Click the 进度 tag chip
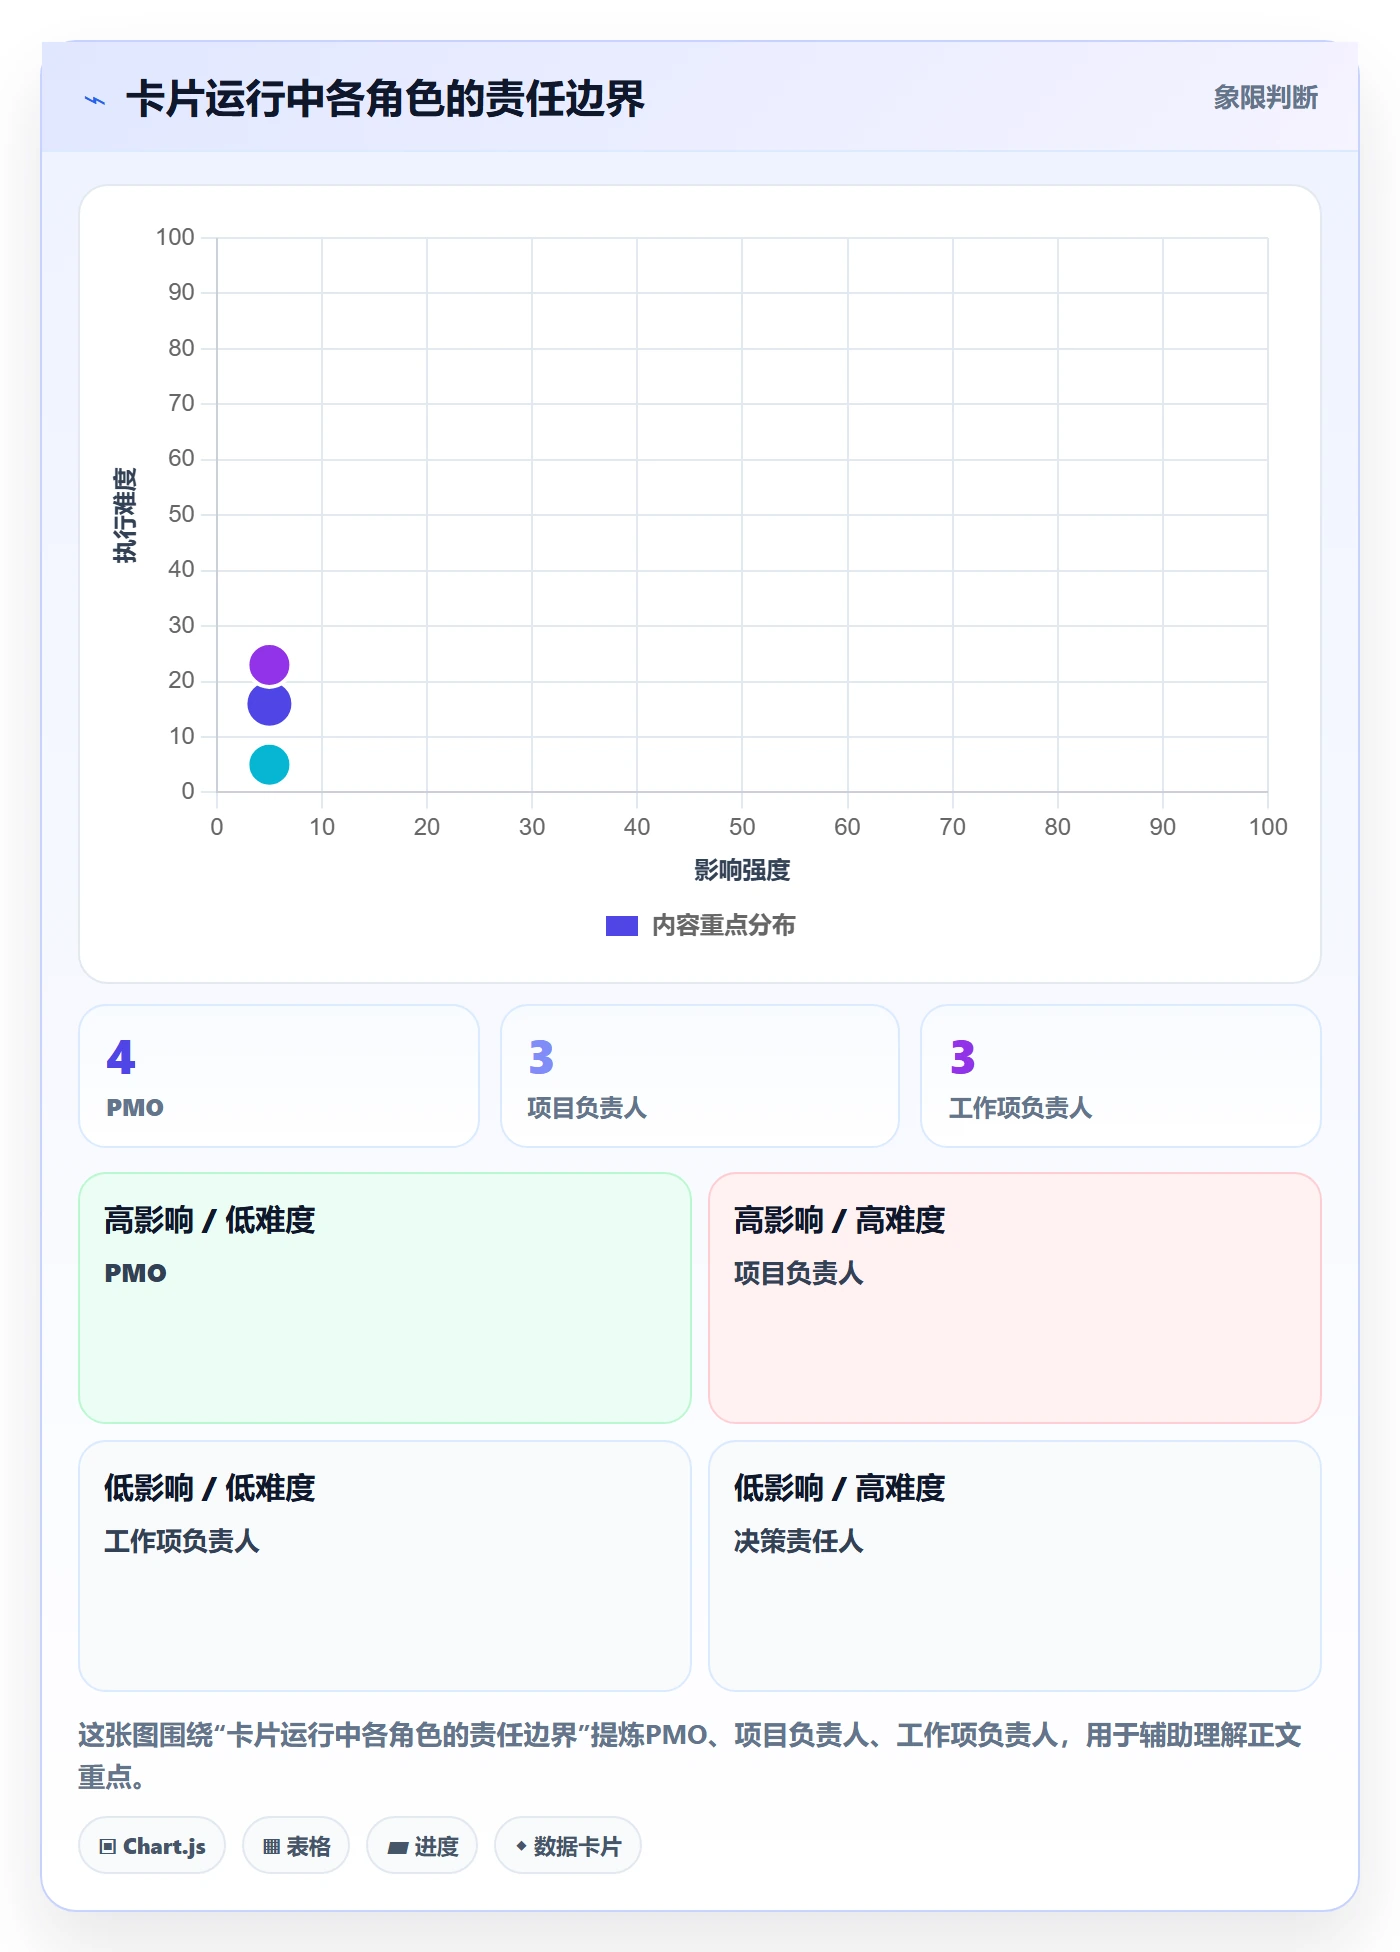Viewport: 1400px width, 1952px height. tap(422, 1846)
